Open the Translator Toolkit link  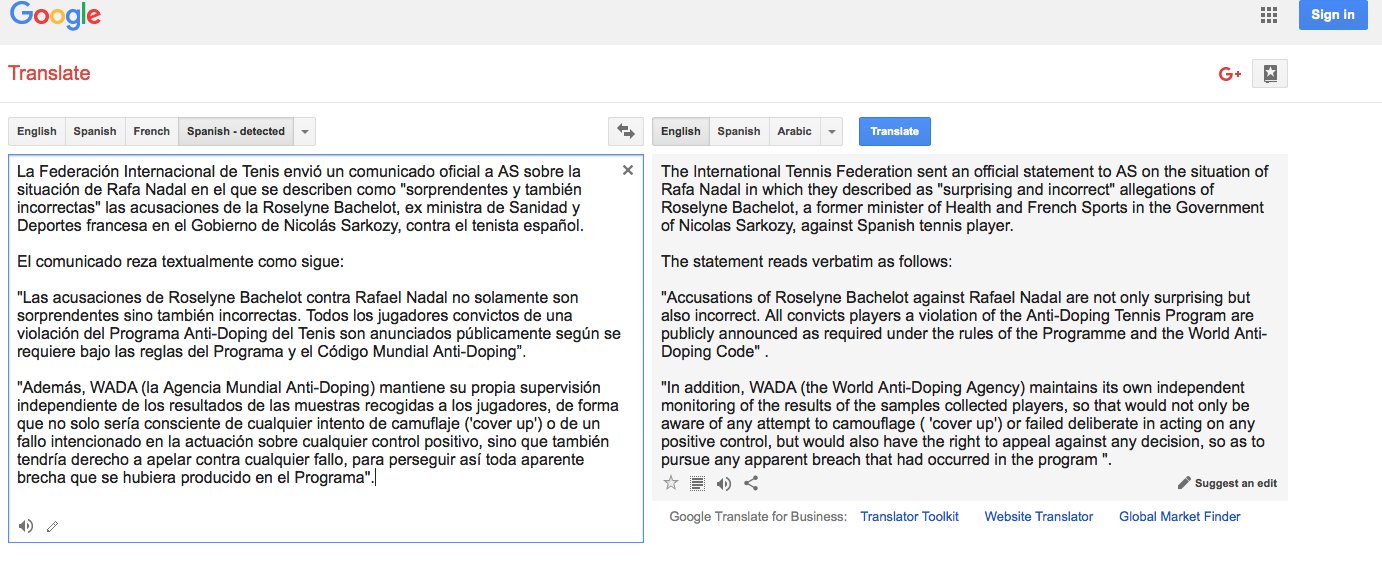tap(909, 517)
